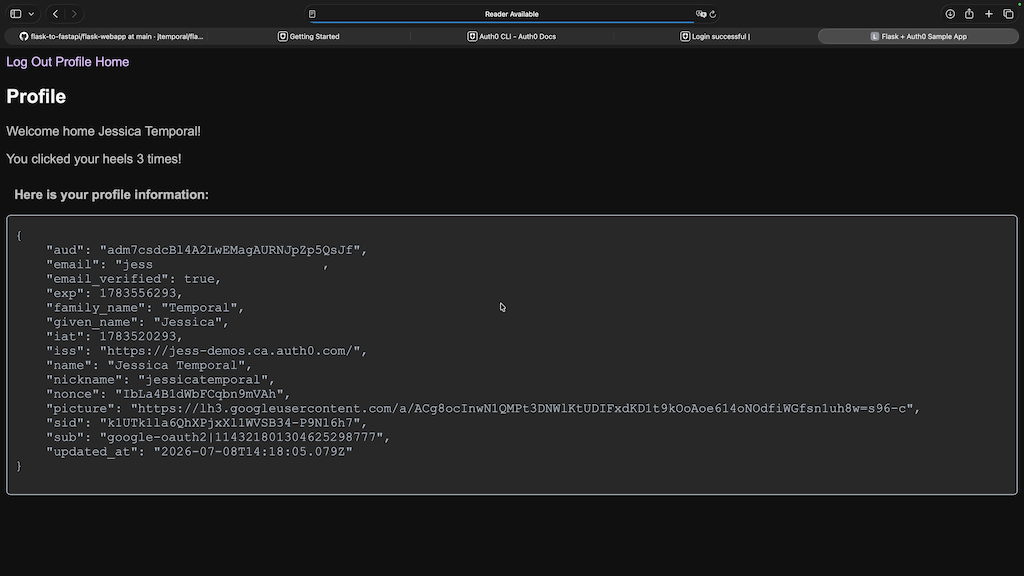Go forward with the forward arrow
The width and height of the screenshot is (1024, 576).
tap(74, 14)
